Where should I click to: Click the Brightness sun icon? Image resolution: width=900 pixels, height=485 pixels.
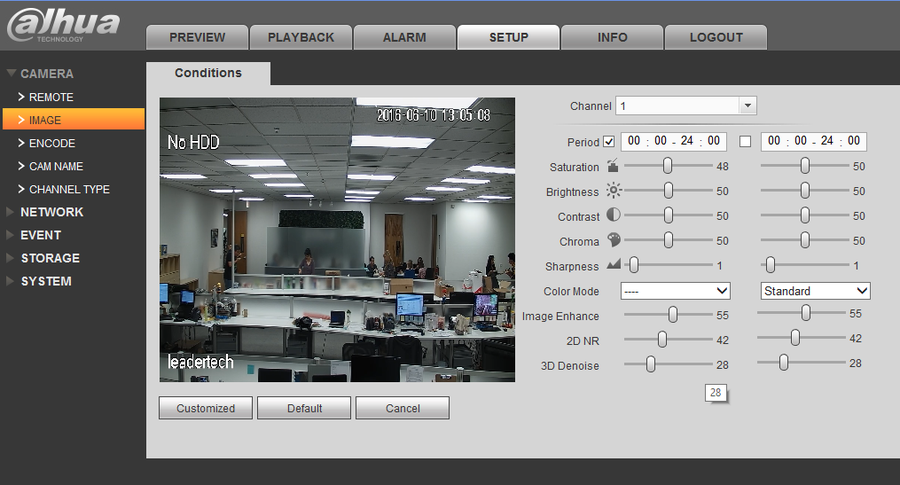point(613,191)
